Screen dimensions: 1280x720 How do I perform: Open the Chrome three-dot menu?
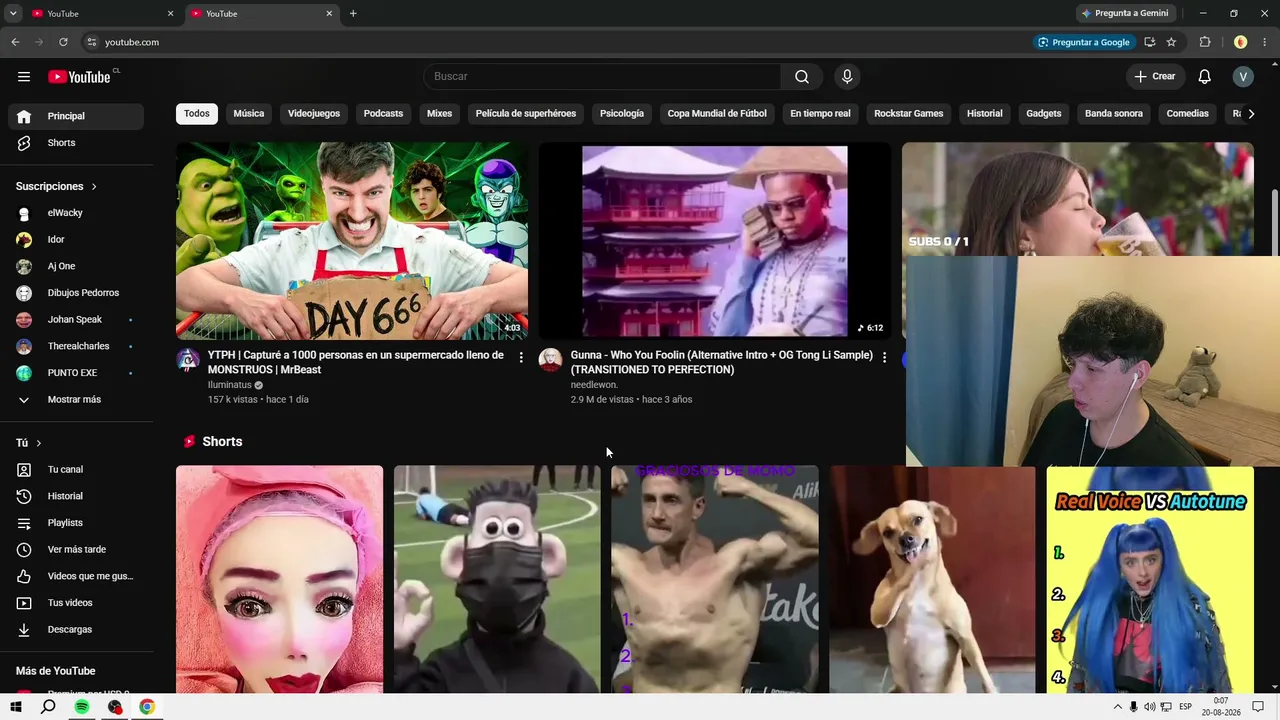pyautogui.click(x=1264, y=42)
